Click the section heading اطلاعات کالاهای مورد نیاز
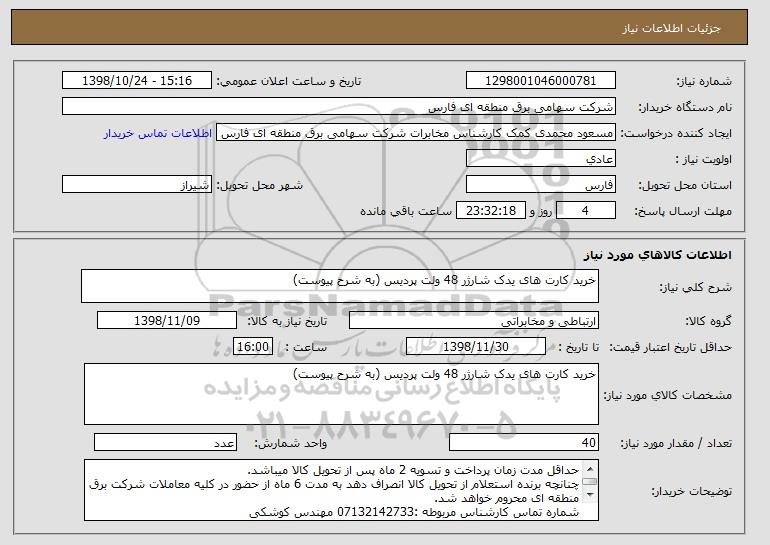Image resolution: width=770 pixels, height=545 pixels. tap(658, 255)
